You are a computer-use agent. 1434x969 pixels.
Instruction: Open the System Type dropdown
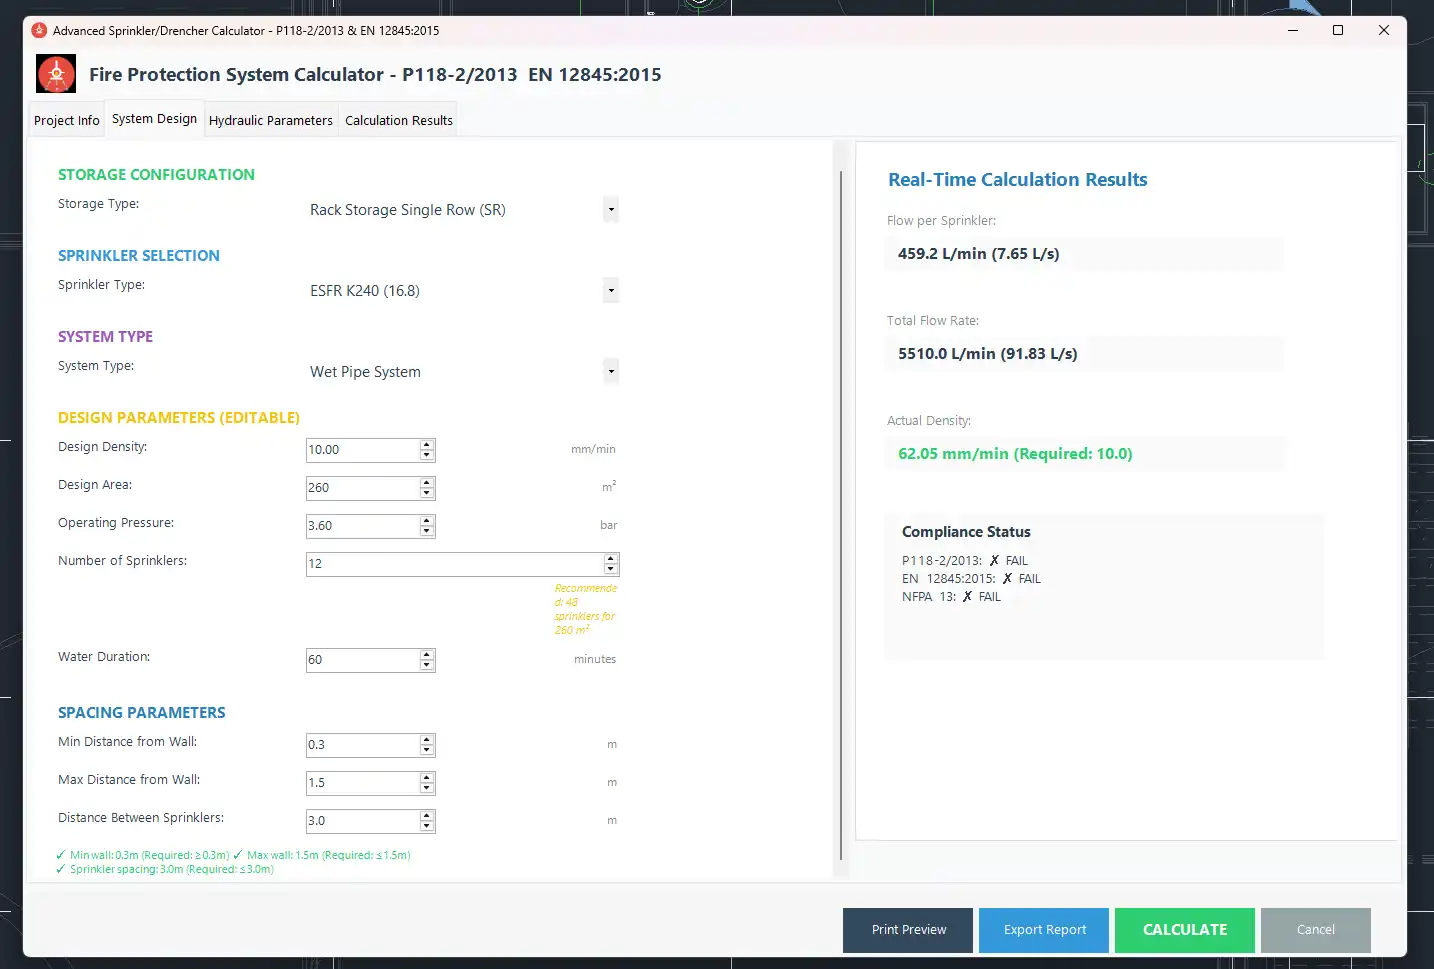click(610, 372)
